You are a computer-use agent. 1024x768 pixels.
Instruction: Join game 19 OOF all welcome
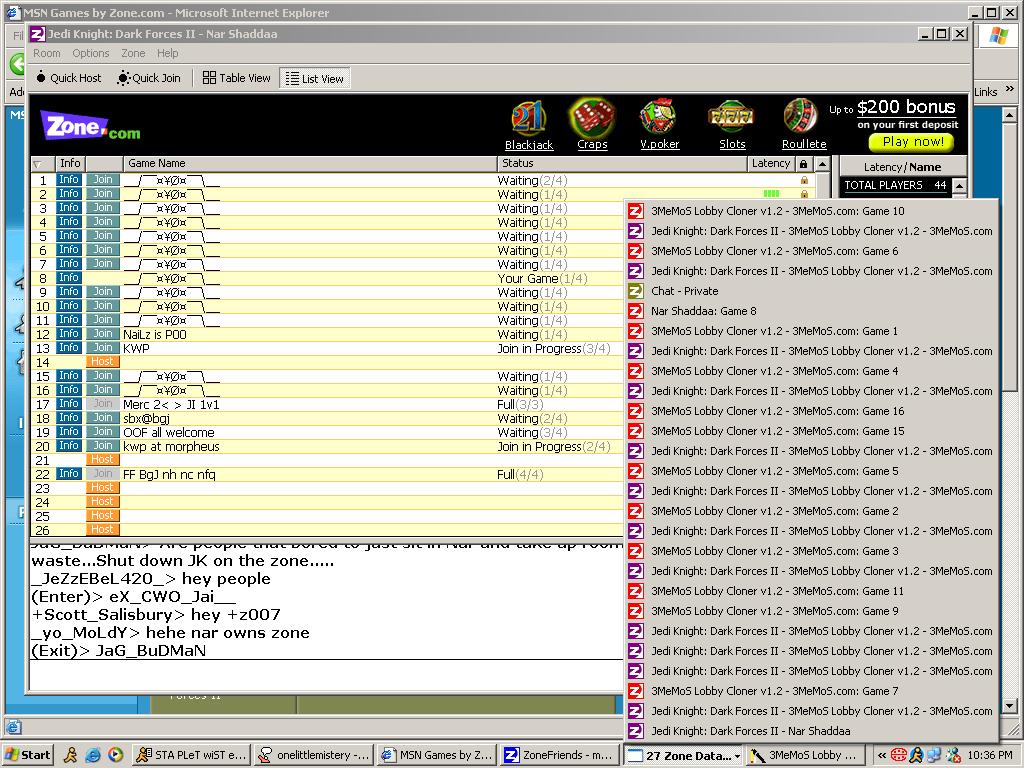(103, 432)
